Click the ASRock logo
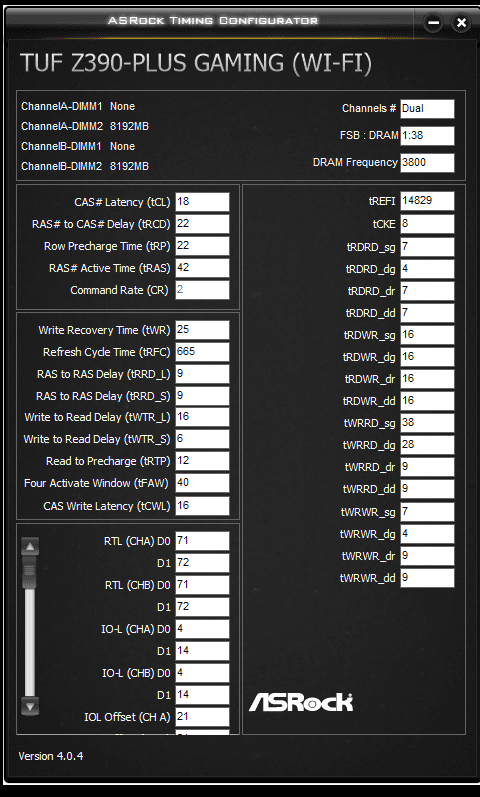Viewport: 480px width, 797px height. point(301,702)
